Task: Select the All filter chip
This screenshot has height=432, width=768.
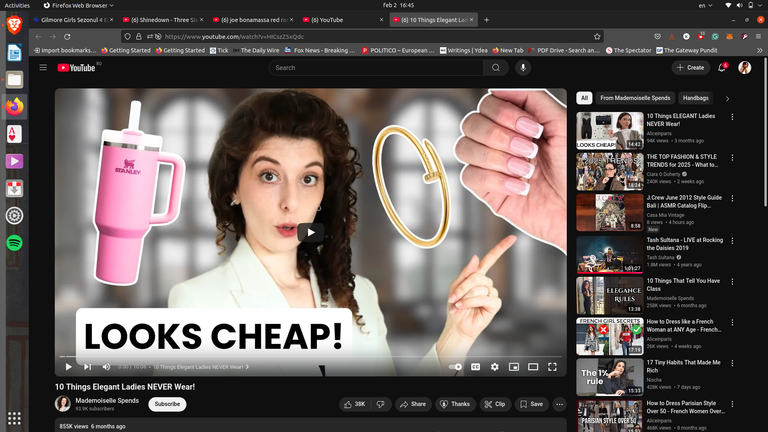Action: [x=584, y=98]
